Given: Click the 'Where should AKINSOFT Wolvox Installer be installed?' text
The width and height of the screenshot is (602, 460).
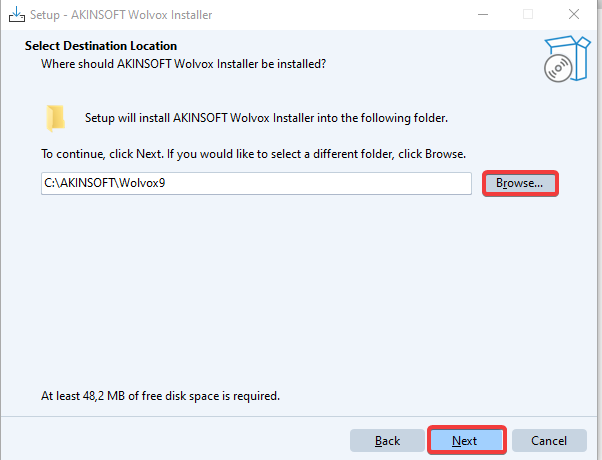Looking at the screenshot, I should 183,64.
